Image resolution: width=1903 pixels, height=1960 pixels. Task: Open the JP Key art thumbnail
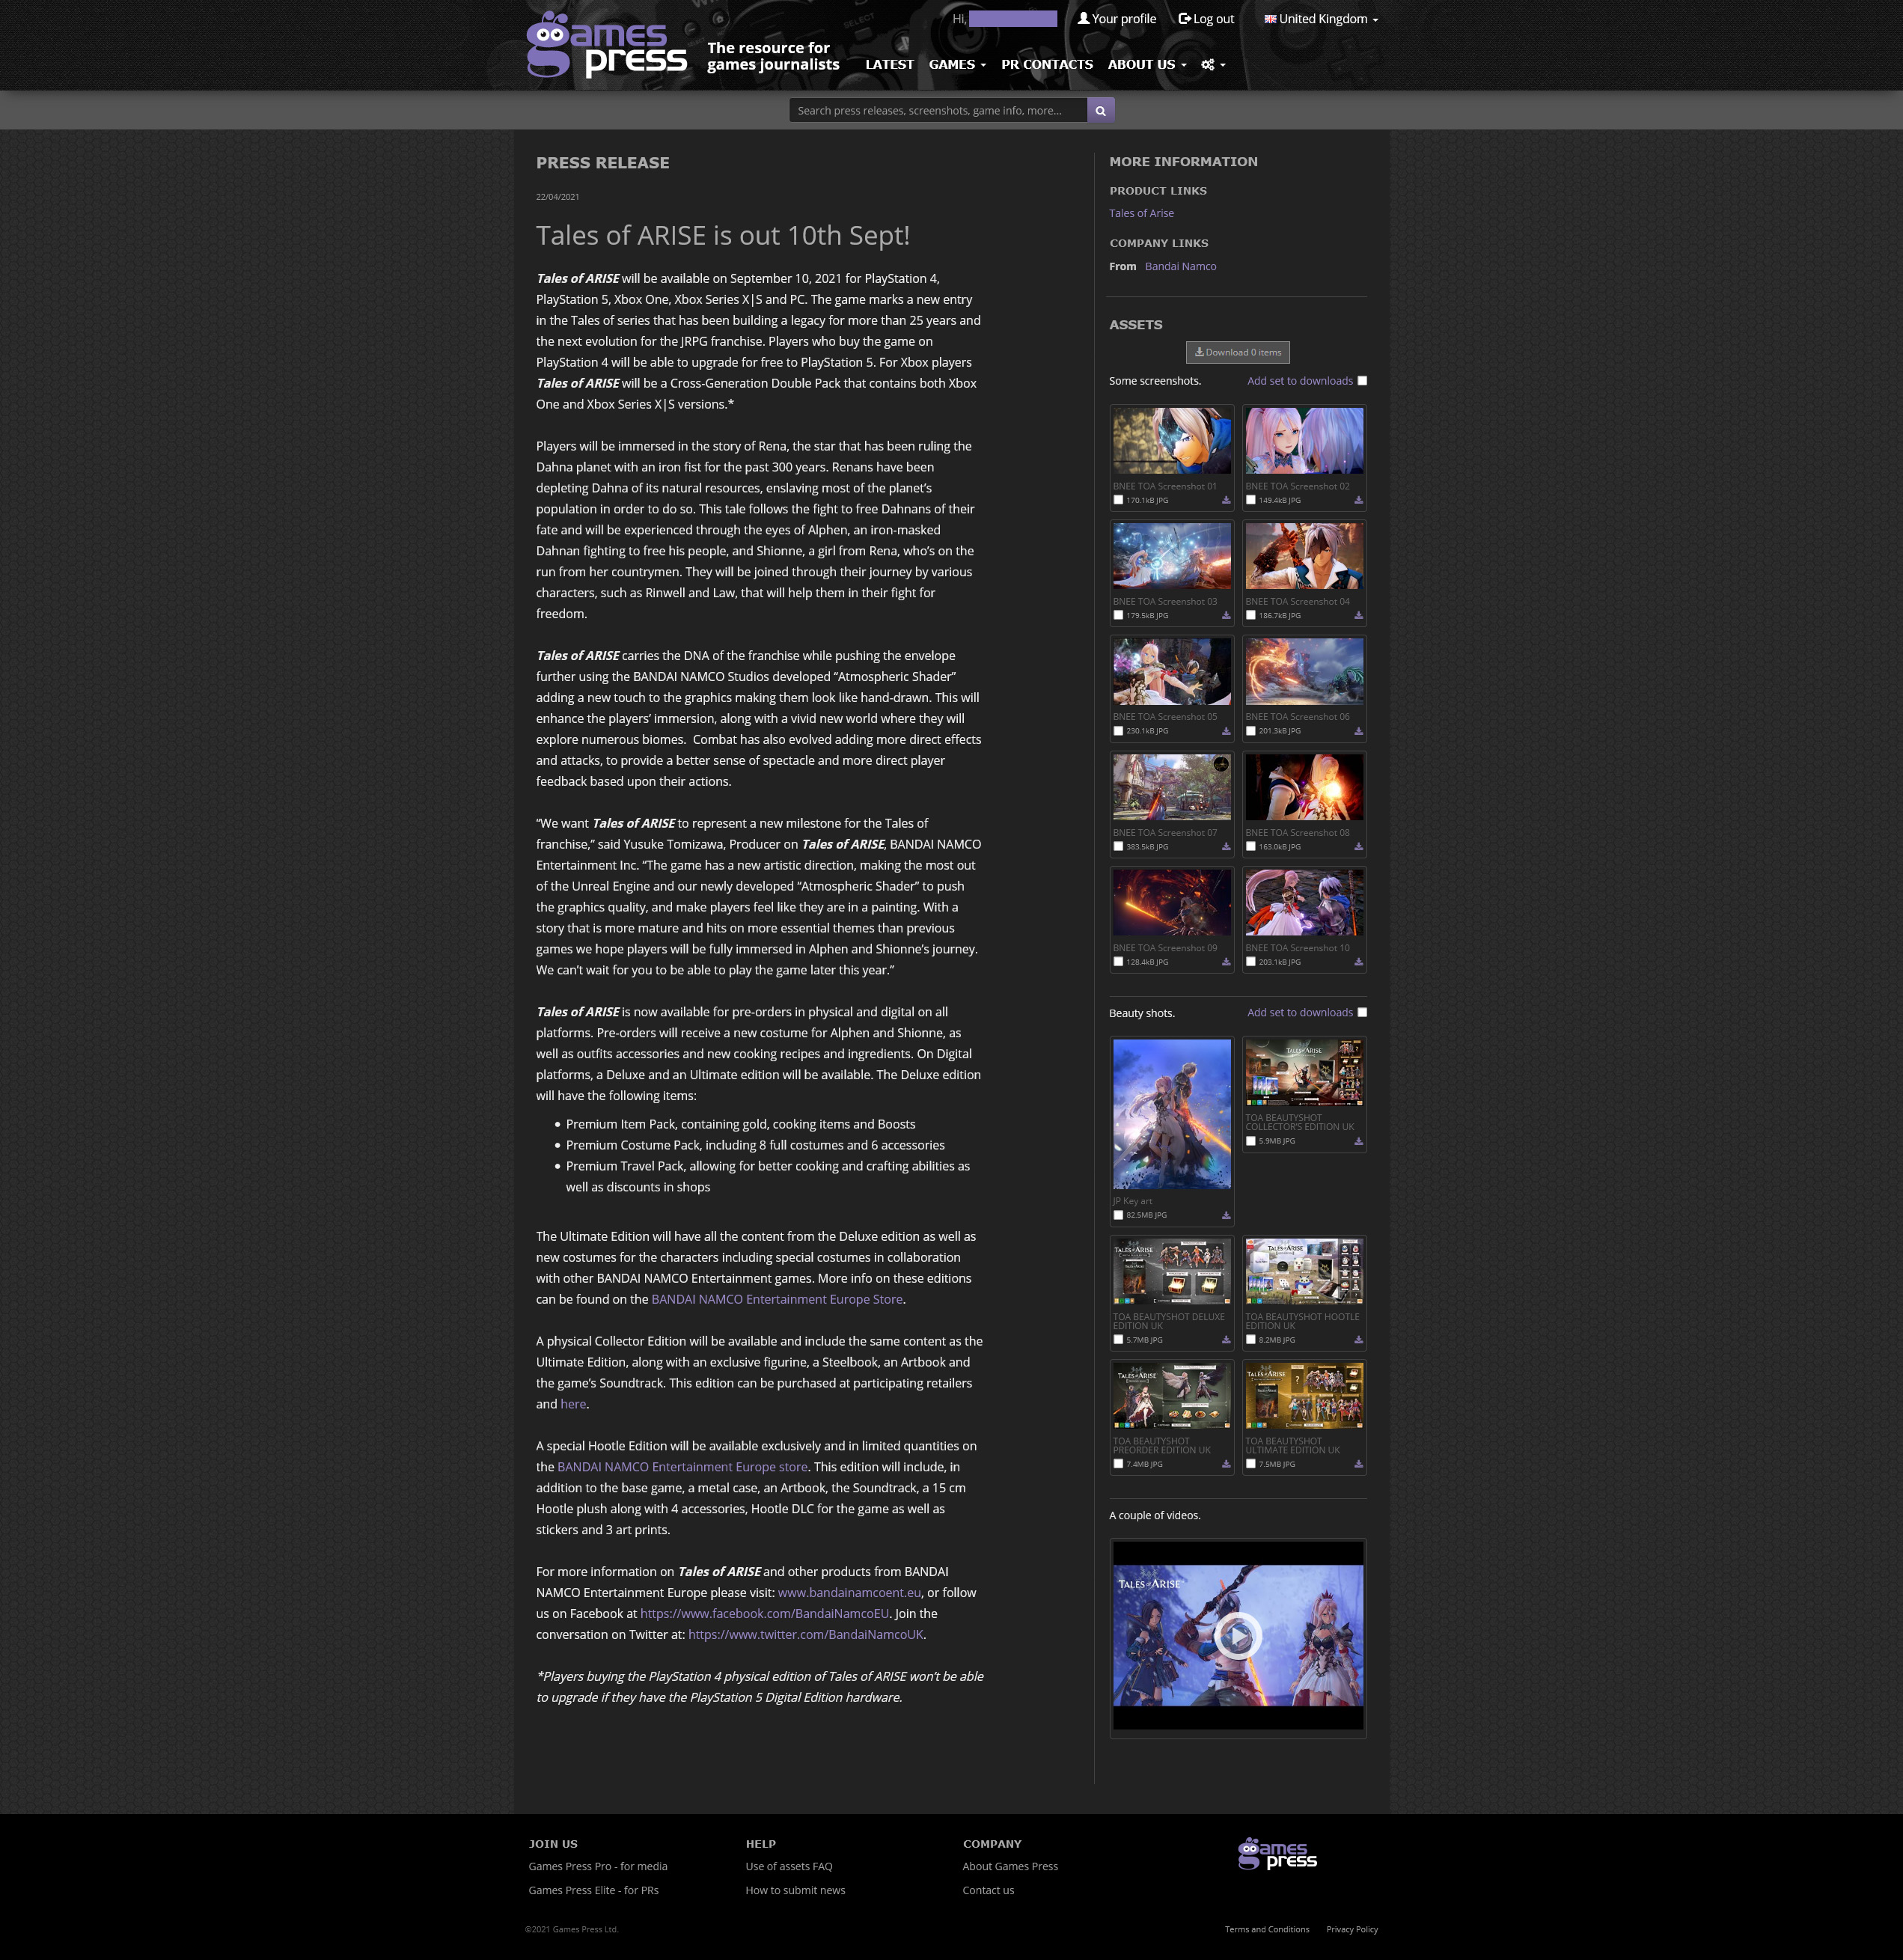coord(1172,1114)
